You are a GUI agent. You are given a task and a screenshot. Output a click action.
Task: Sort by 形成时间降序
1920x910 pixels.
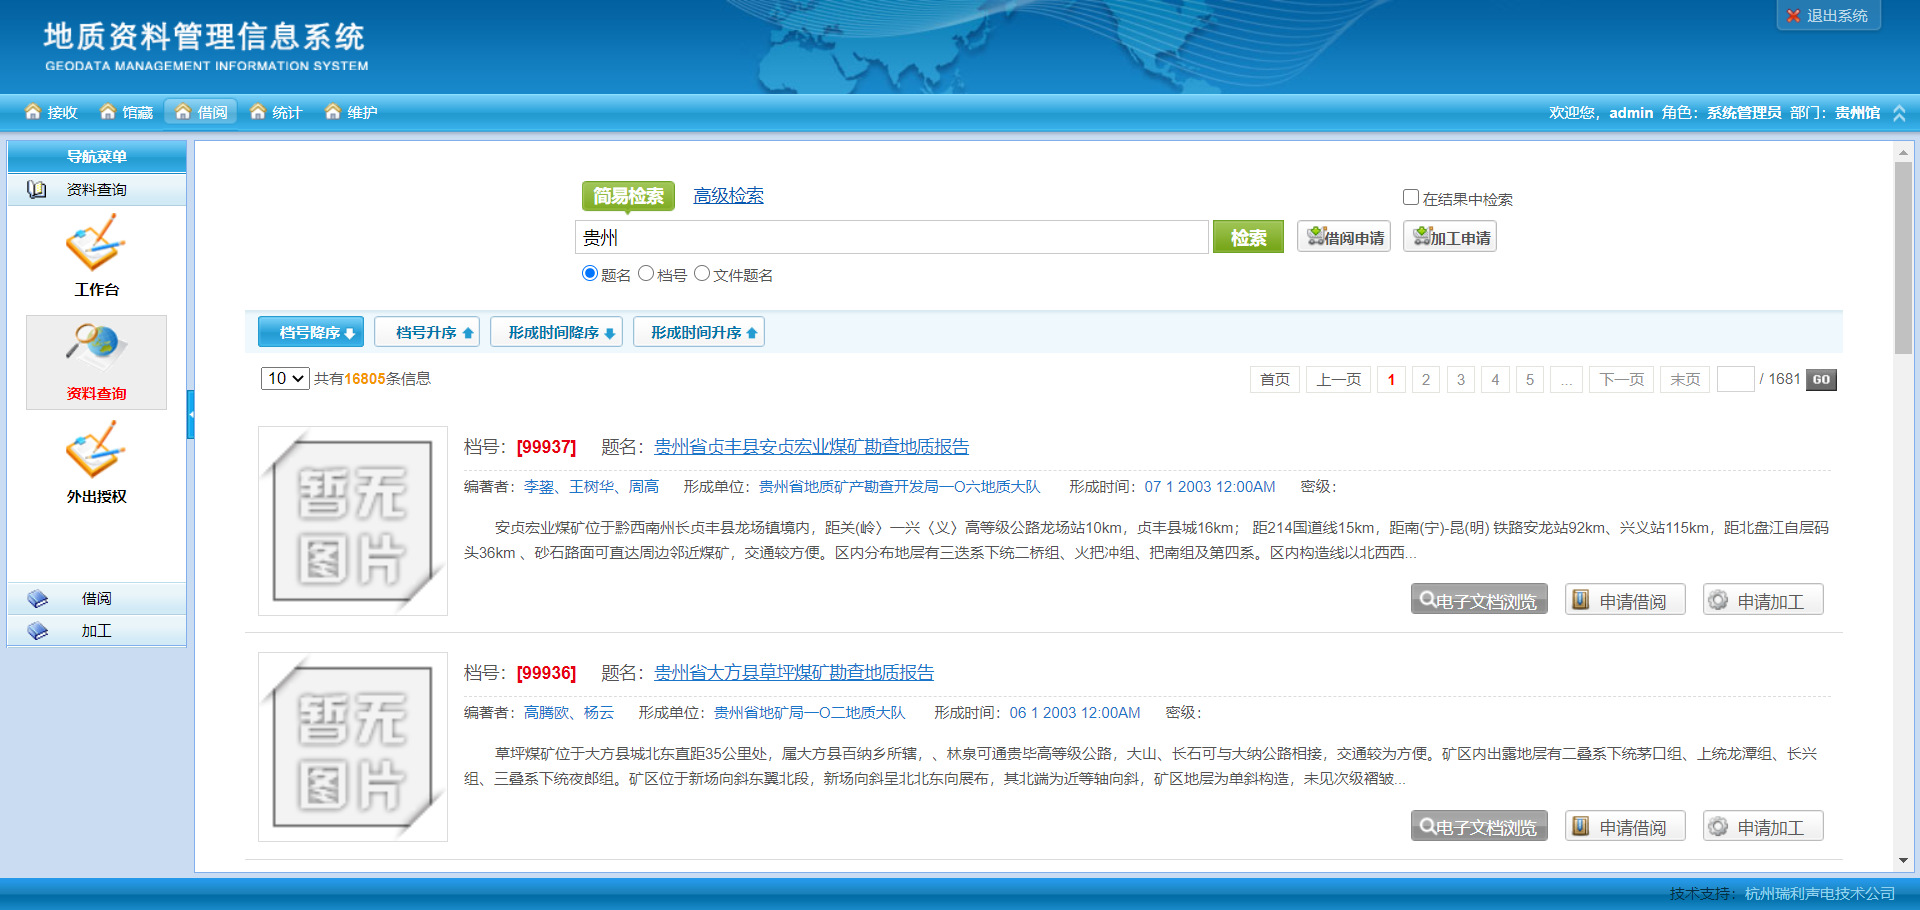(556, 332)
